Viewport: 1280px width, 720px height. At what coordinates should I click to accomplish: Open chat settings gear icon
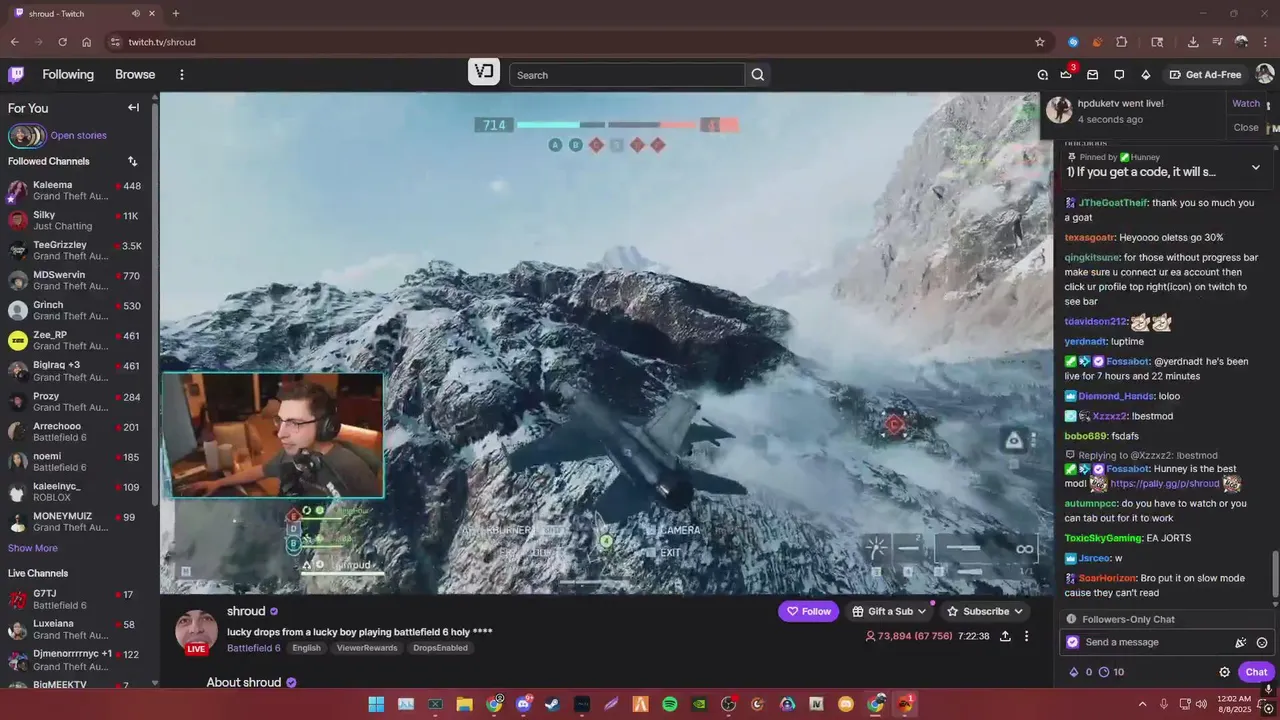pos(1224,672)
